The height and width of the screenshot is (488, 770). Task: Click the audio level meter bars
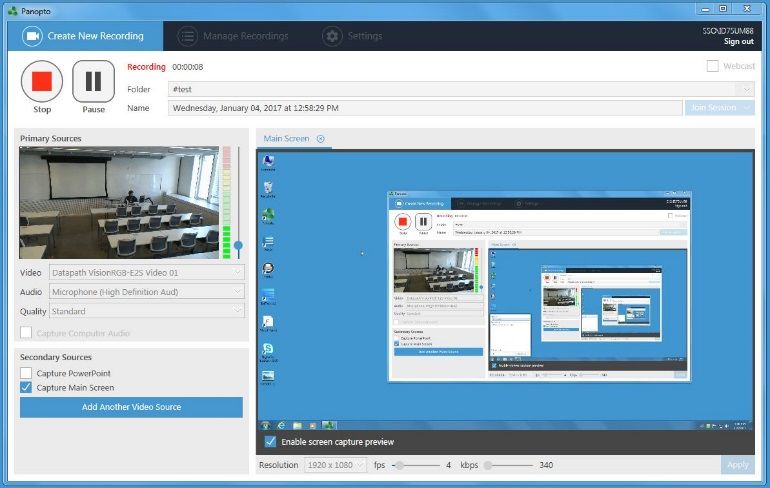(226, 202)
